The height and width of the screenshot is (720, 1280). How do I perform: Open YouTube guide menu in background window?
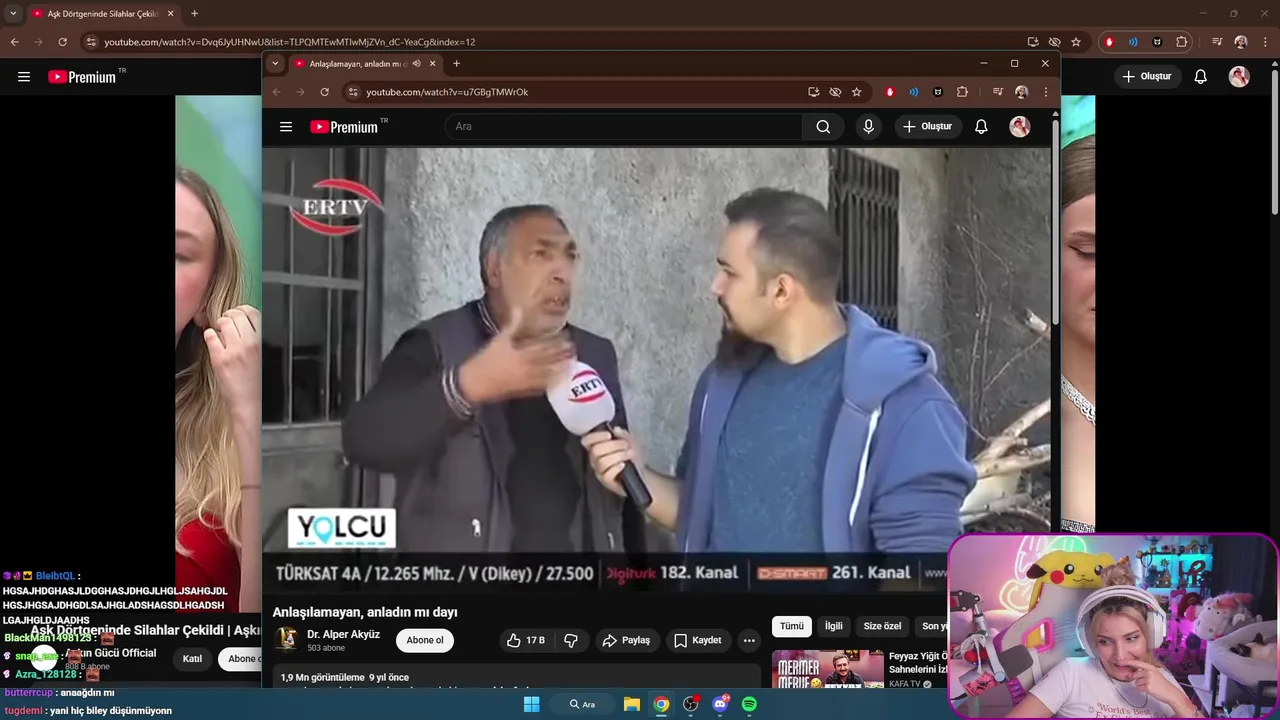click(24, 77)
